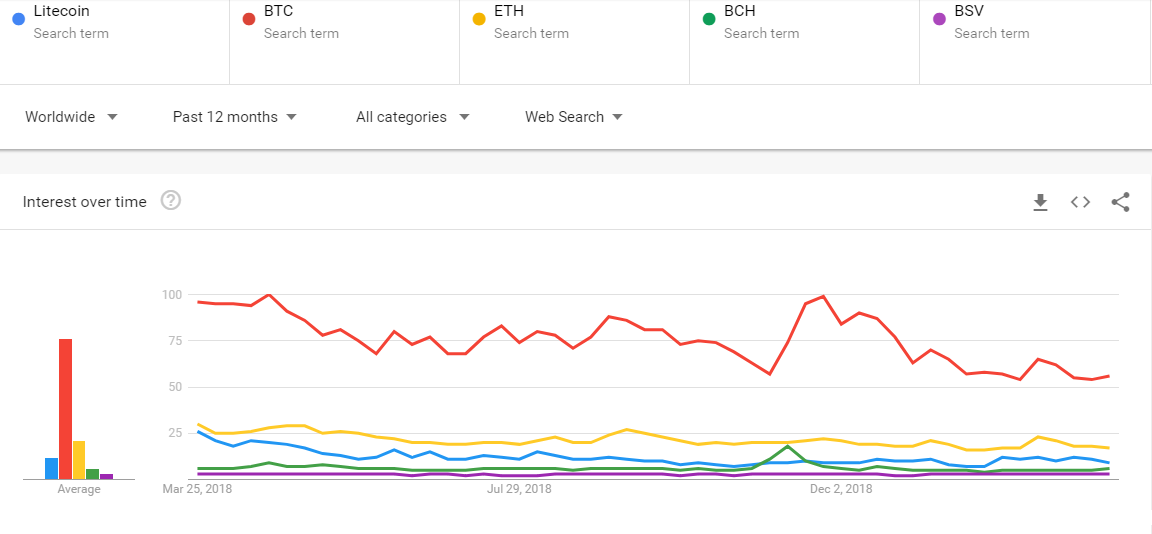Click the yellow ETH average bar
This screenshot has height=534, width=1152.
[x=79, y=459]
